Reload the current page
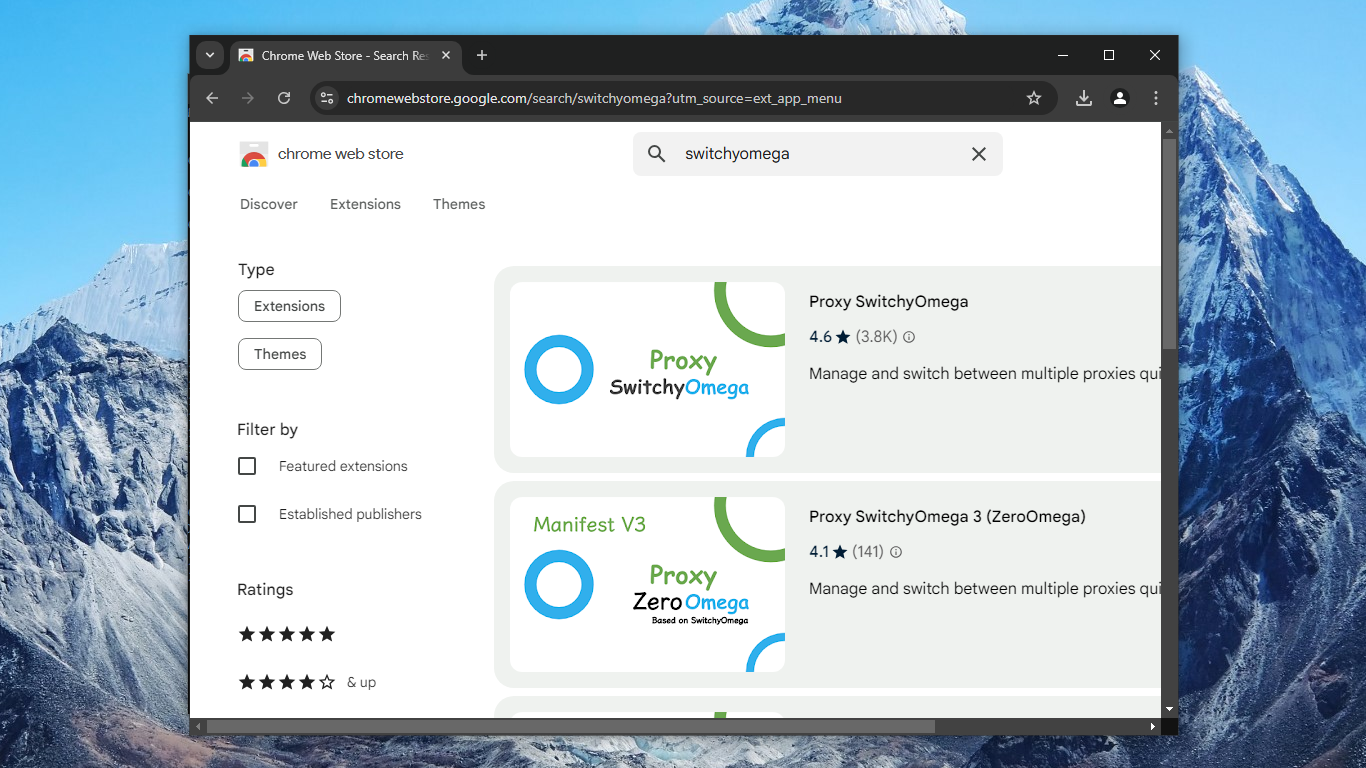This screenshot has width=1366, height=768. [284, 98]
